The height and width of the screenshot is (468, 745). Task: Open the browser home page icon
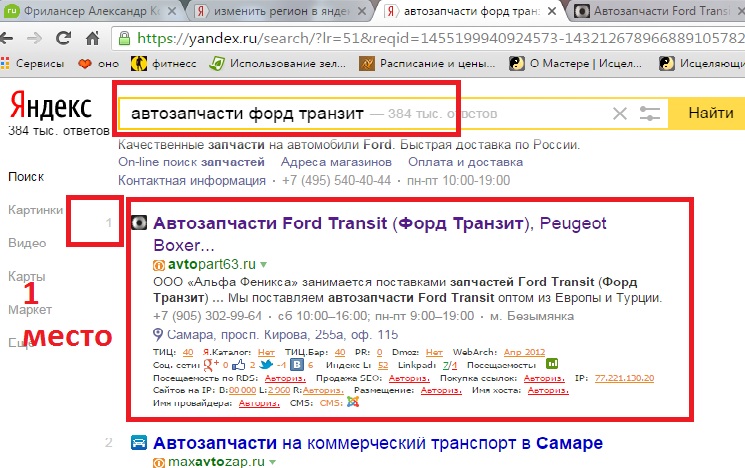(93, 38)
